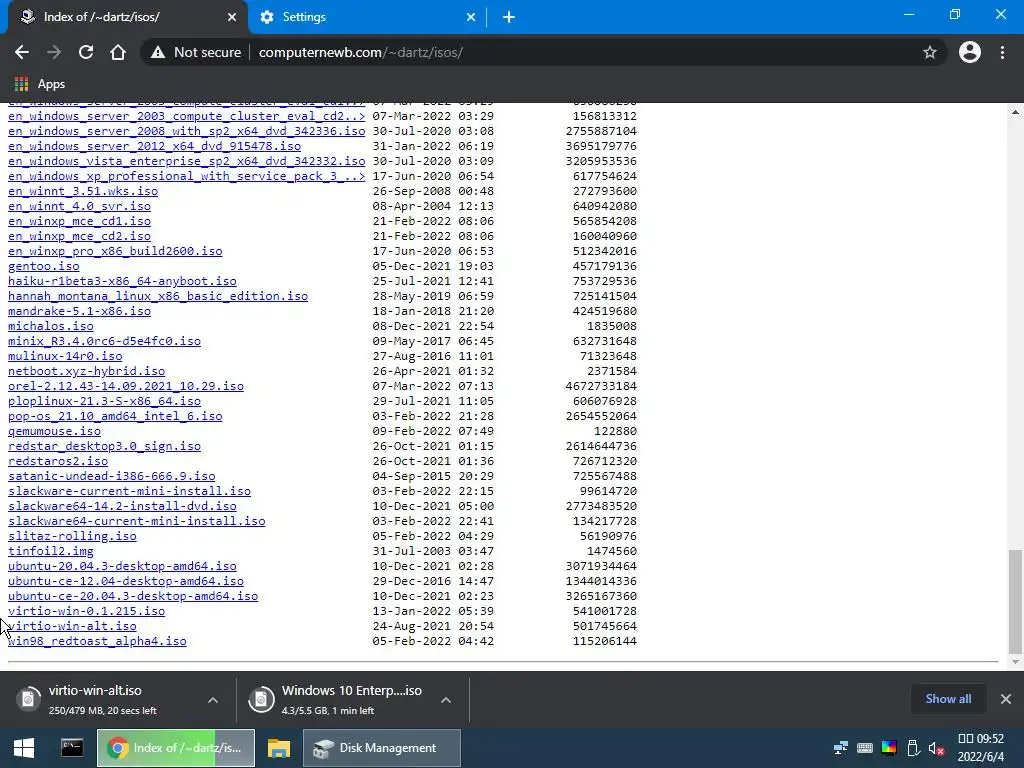Viewport: 1024px width, 768px height.
Task: Download haiku-r1beta3-x86_64-anyboot.iso
Action: click(122, 281)
